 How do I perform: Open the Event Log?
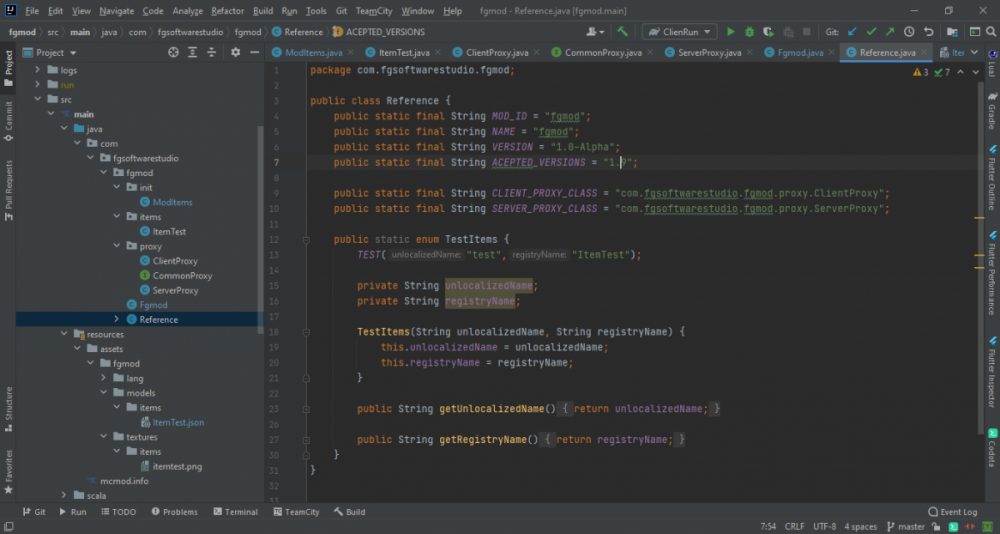pos(952,512)
